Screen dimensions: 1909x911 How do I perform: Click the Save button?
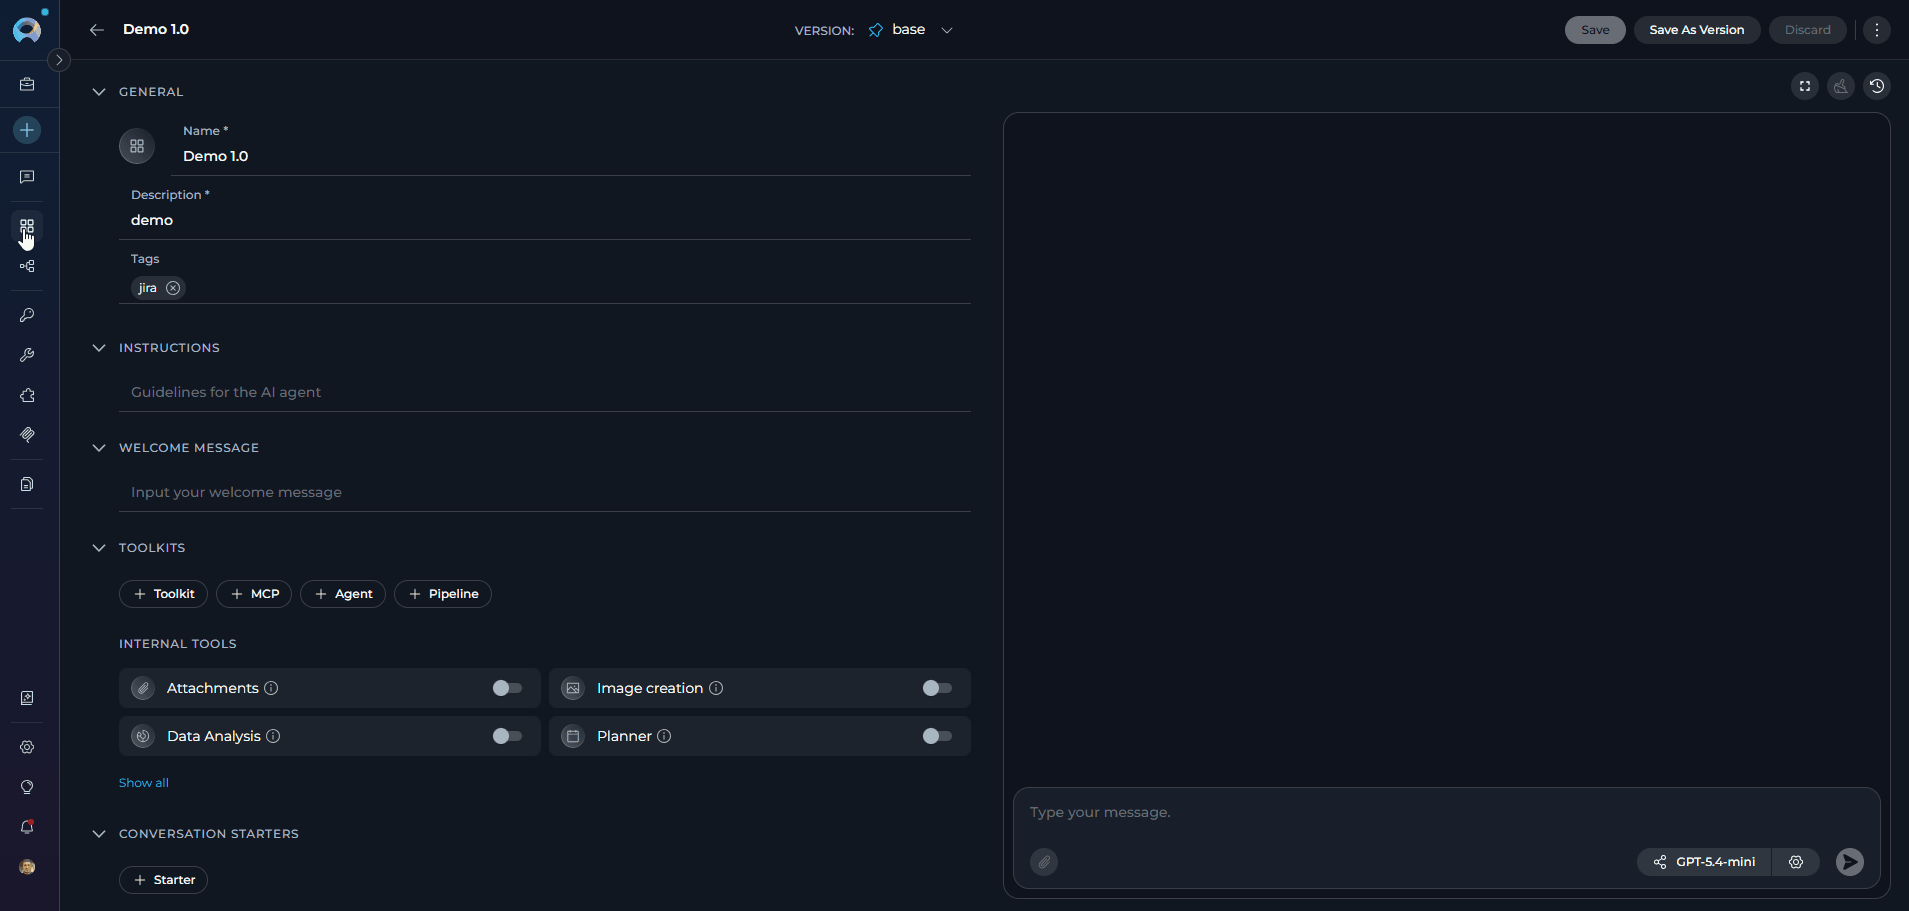(1595, 30)
